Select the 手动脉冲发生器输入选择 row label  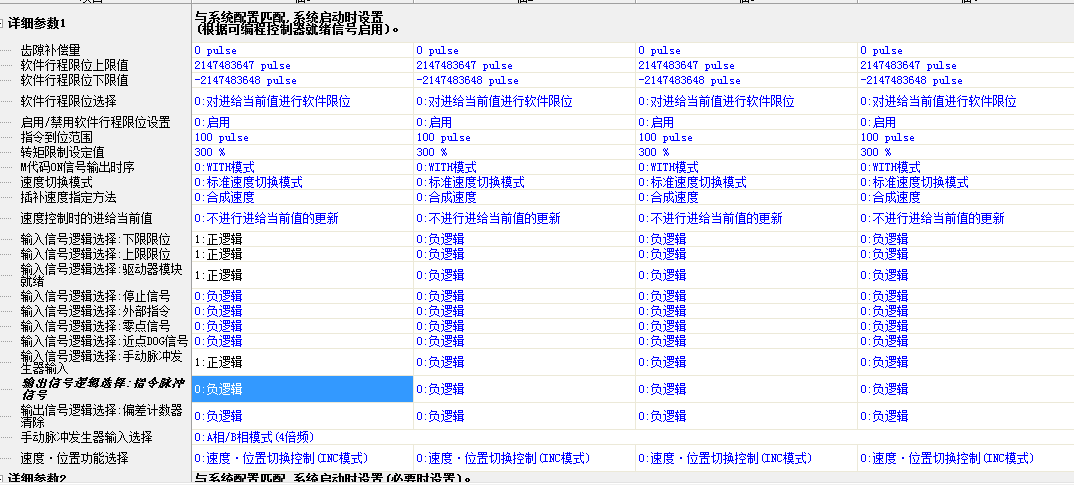86,437
